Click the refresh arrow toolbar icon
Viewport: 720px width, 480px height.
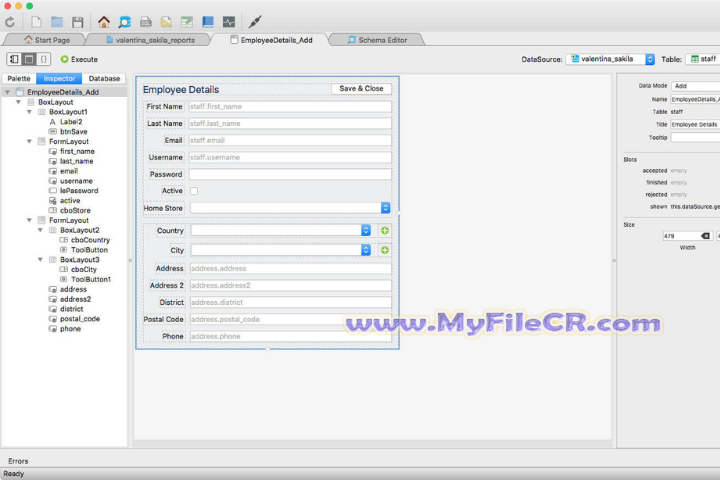tap(10, 22)
